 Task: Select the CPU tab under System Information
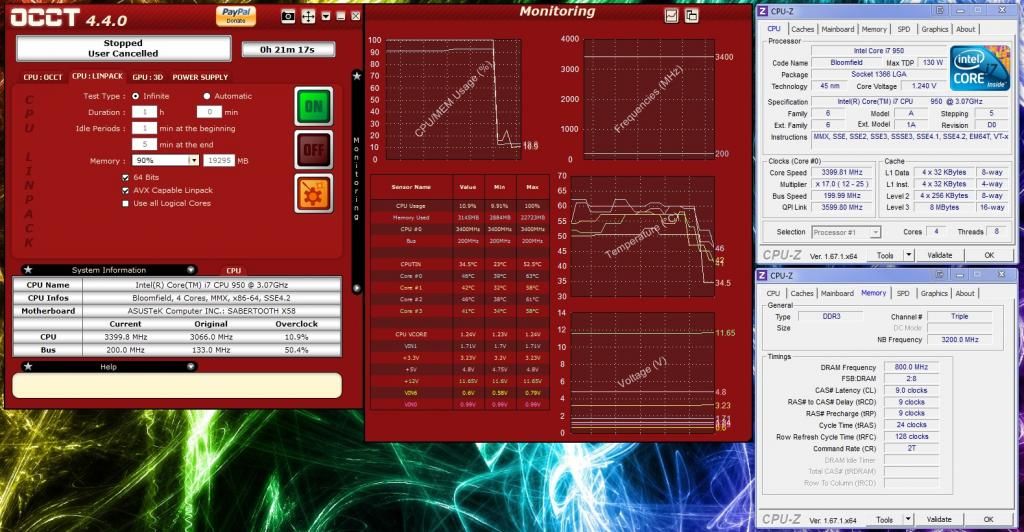234,270
